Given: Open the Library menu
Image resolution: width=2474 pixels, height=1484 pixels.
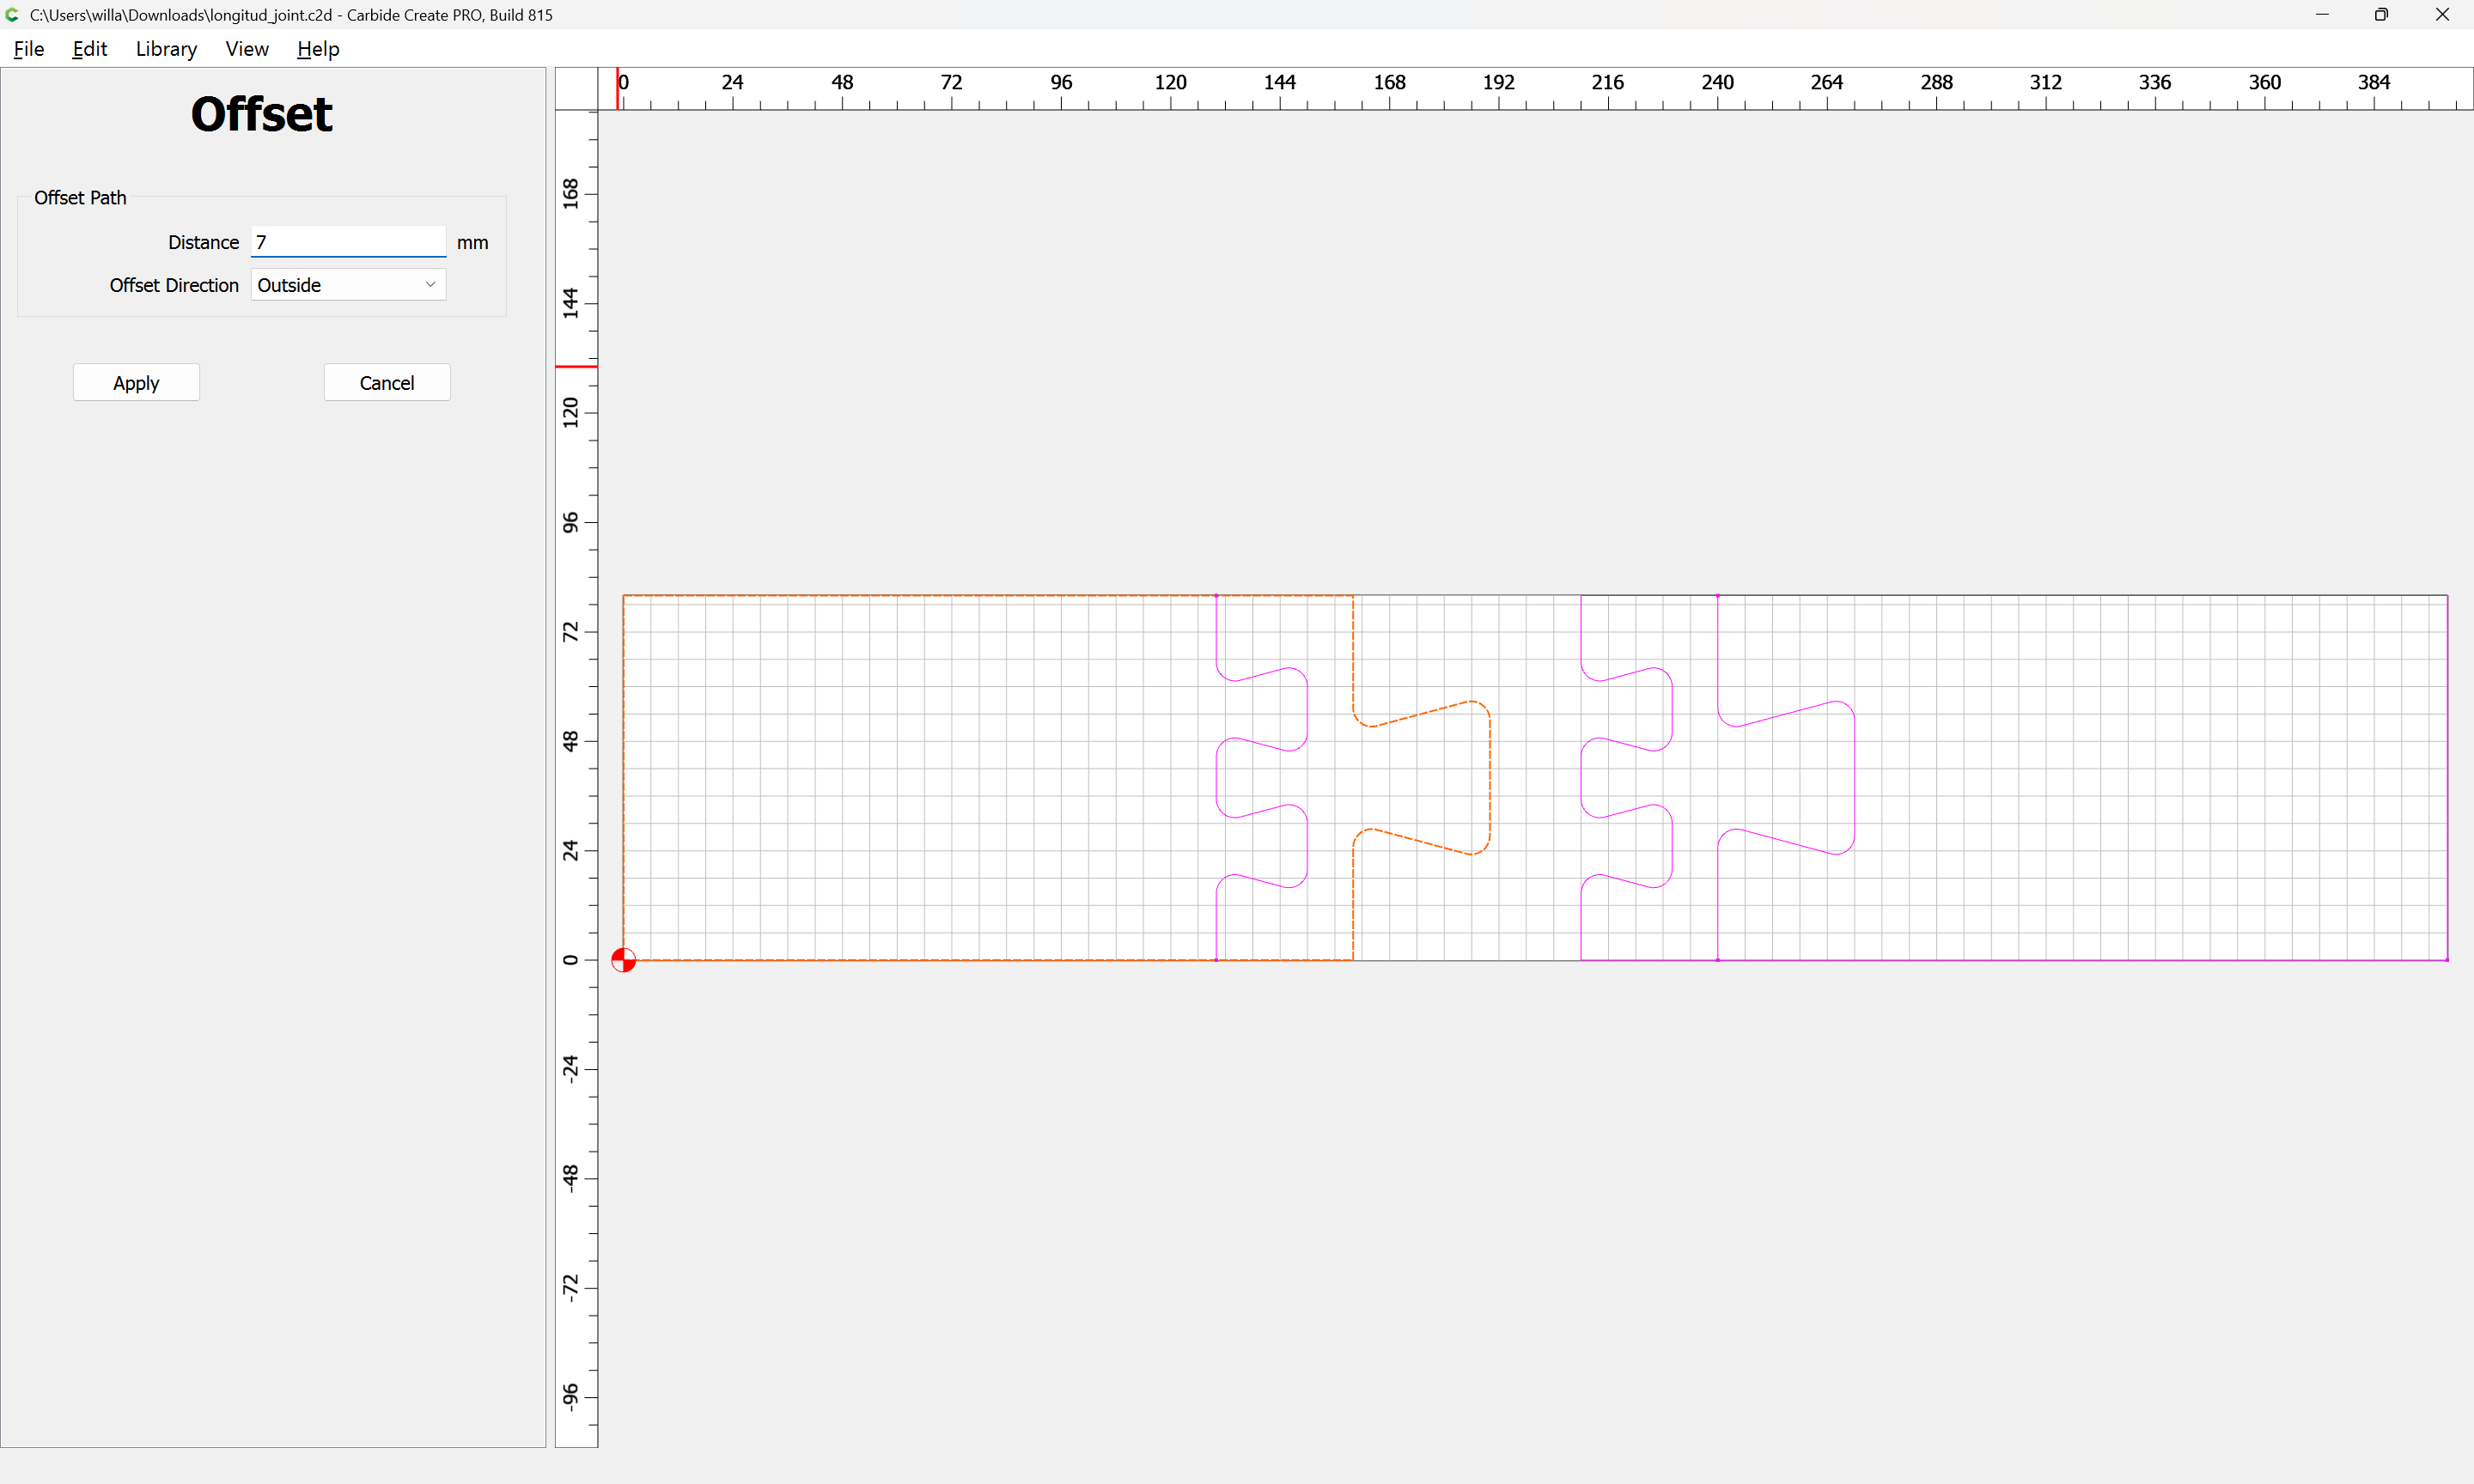Looking at the screenshot, I should coord(166,48).
